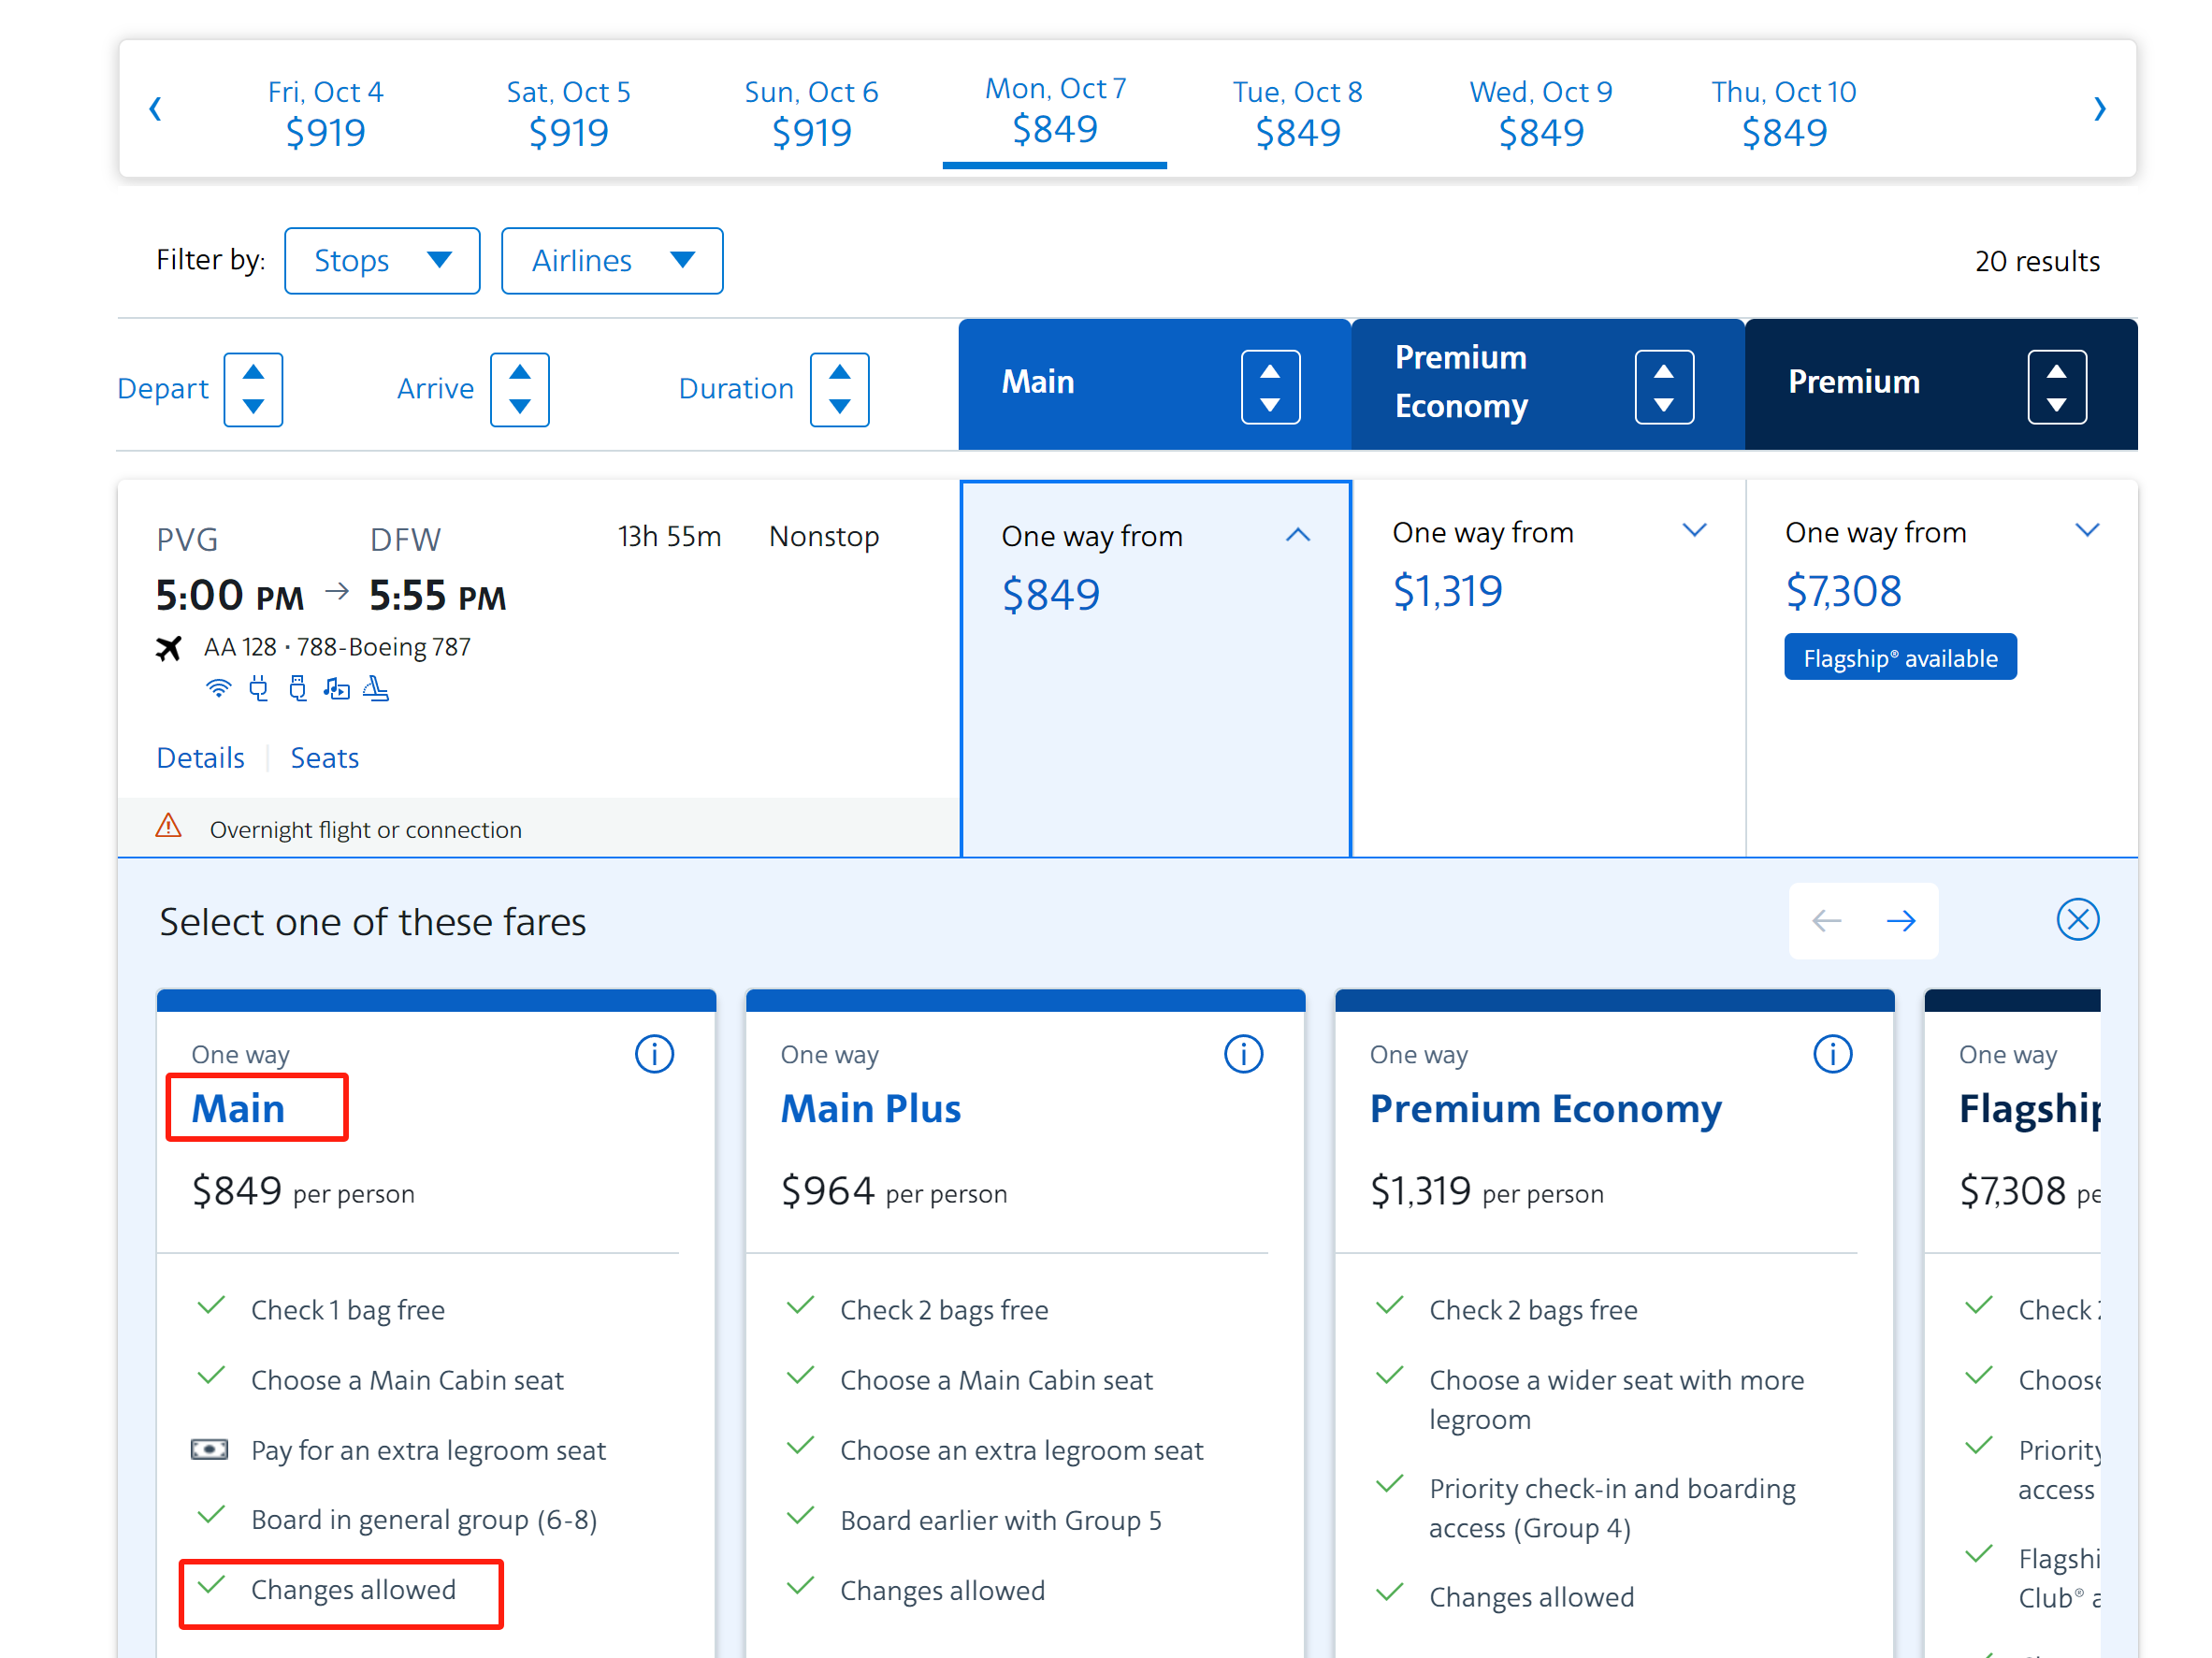Sort flights by Arrive time
Screen dimensions: 2212x1658
tap(519, 389)
